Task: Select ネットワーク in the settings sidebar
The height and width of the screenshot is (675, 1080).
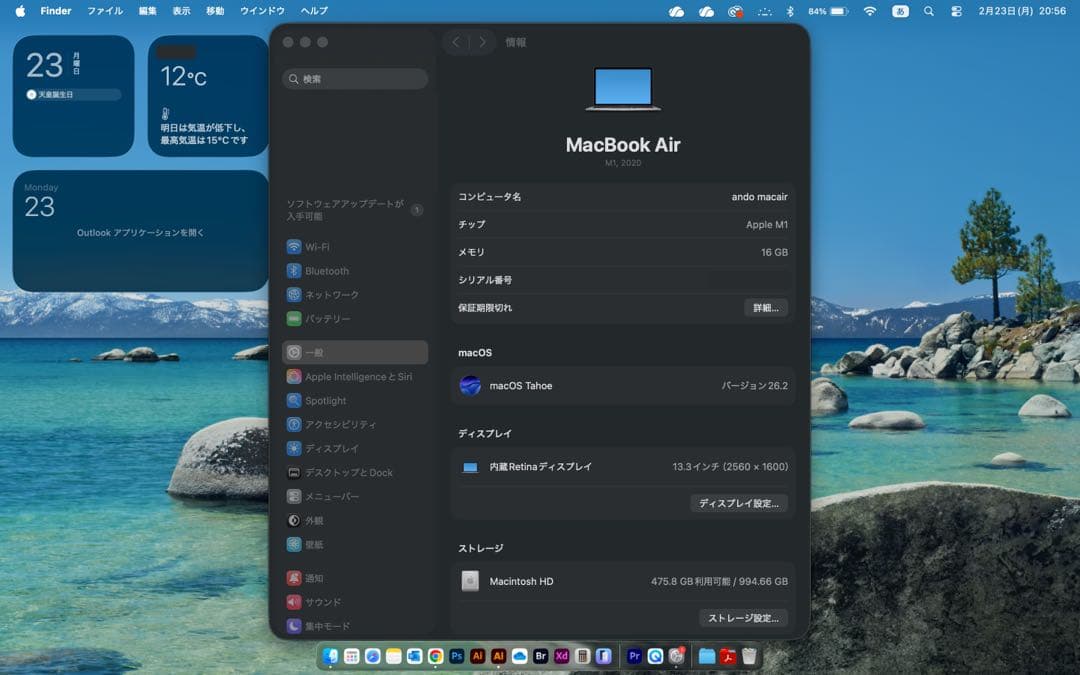Action: (355, 295)
